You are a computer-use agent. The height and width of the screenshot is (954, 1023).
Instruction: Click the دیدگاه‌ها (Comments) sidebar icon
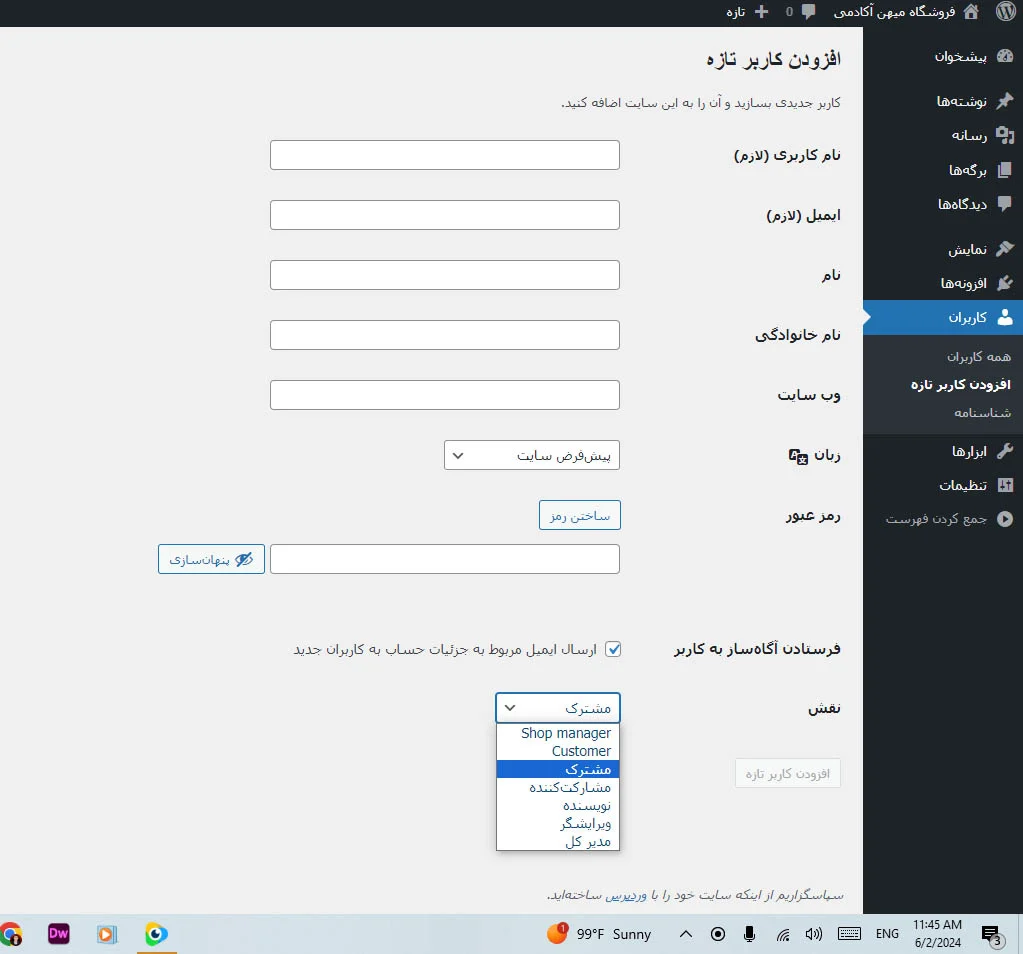pos(1006,204)
